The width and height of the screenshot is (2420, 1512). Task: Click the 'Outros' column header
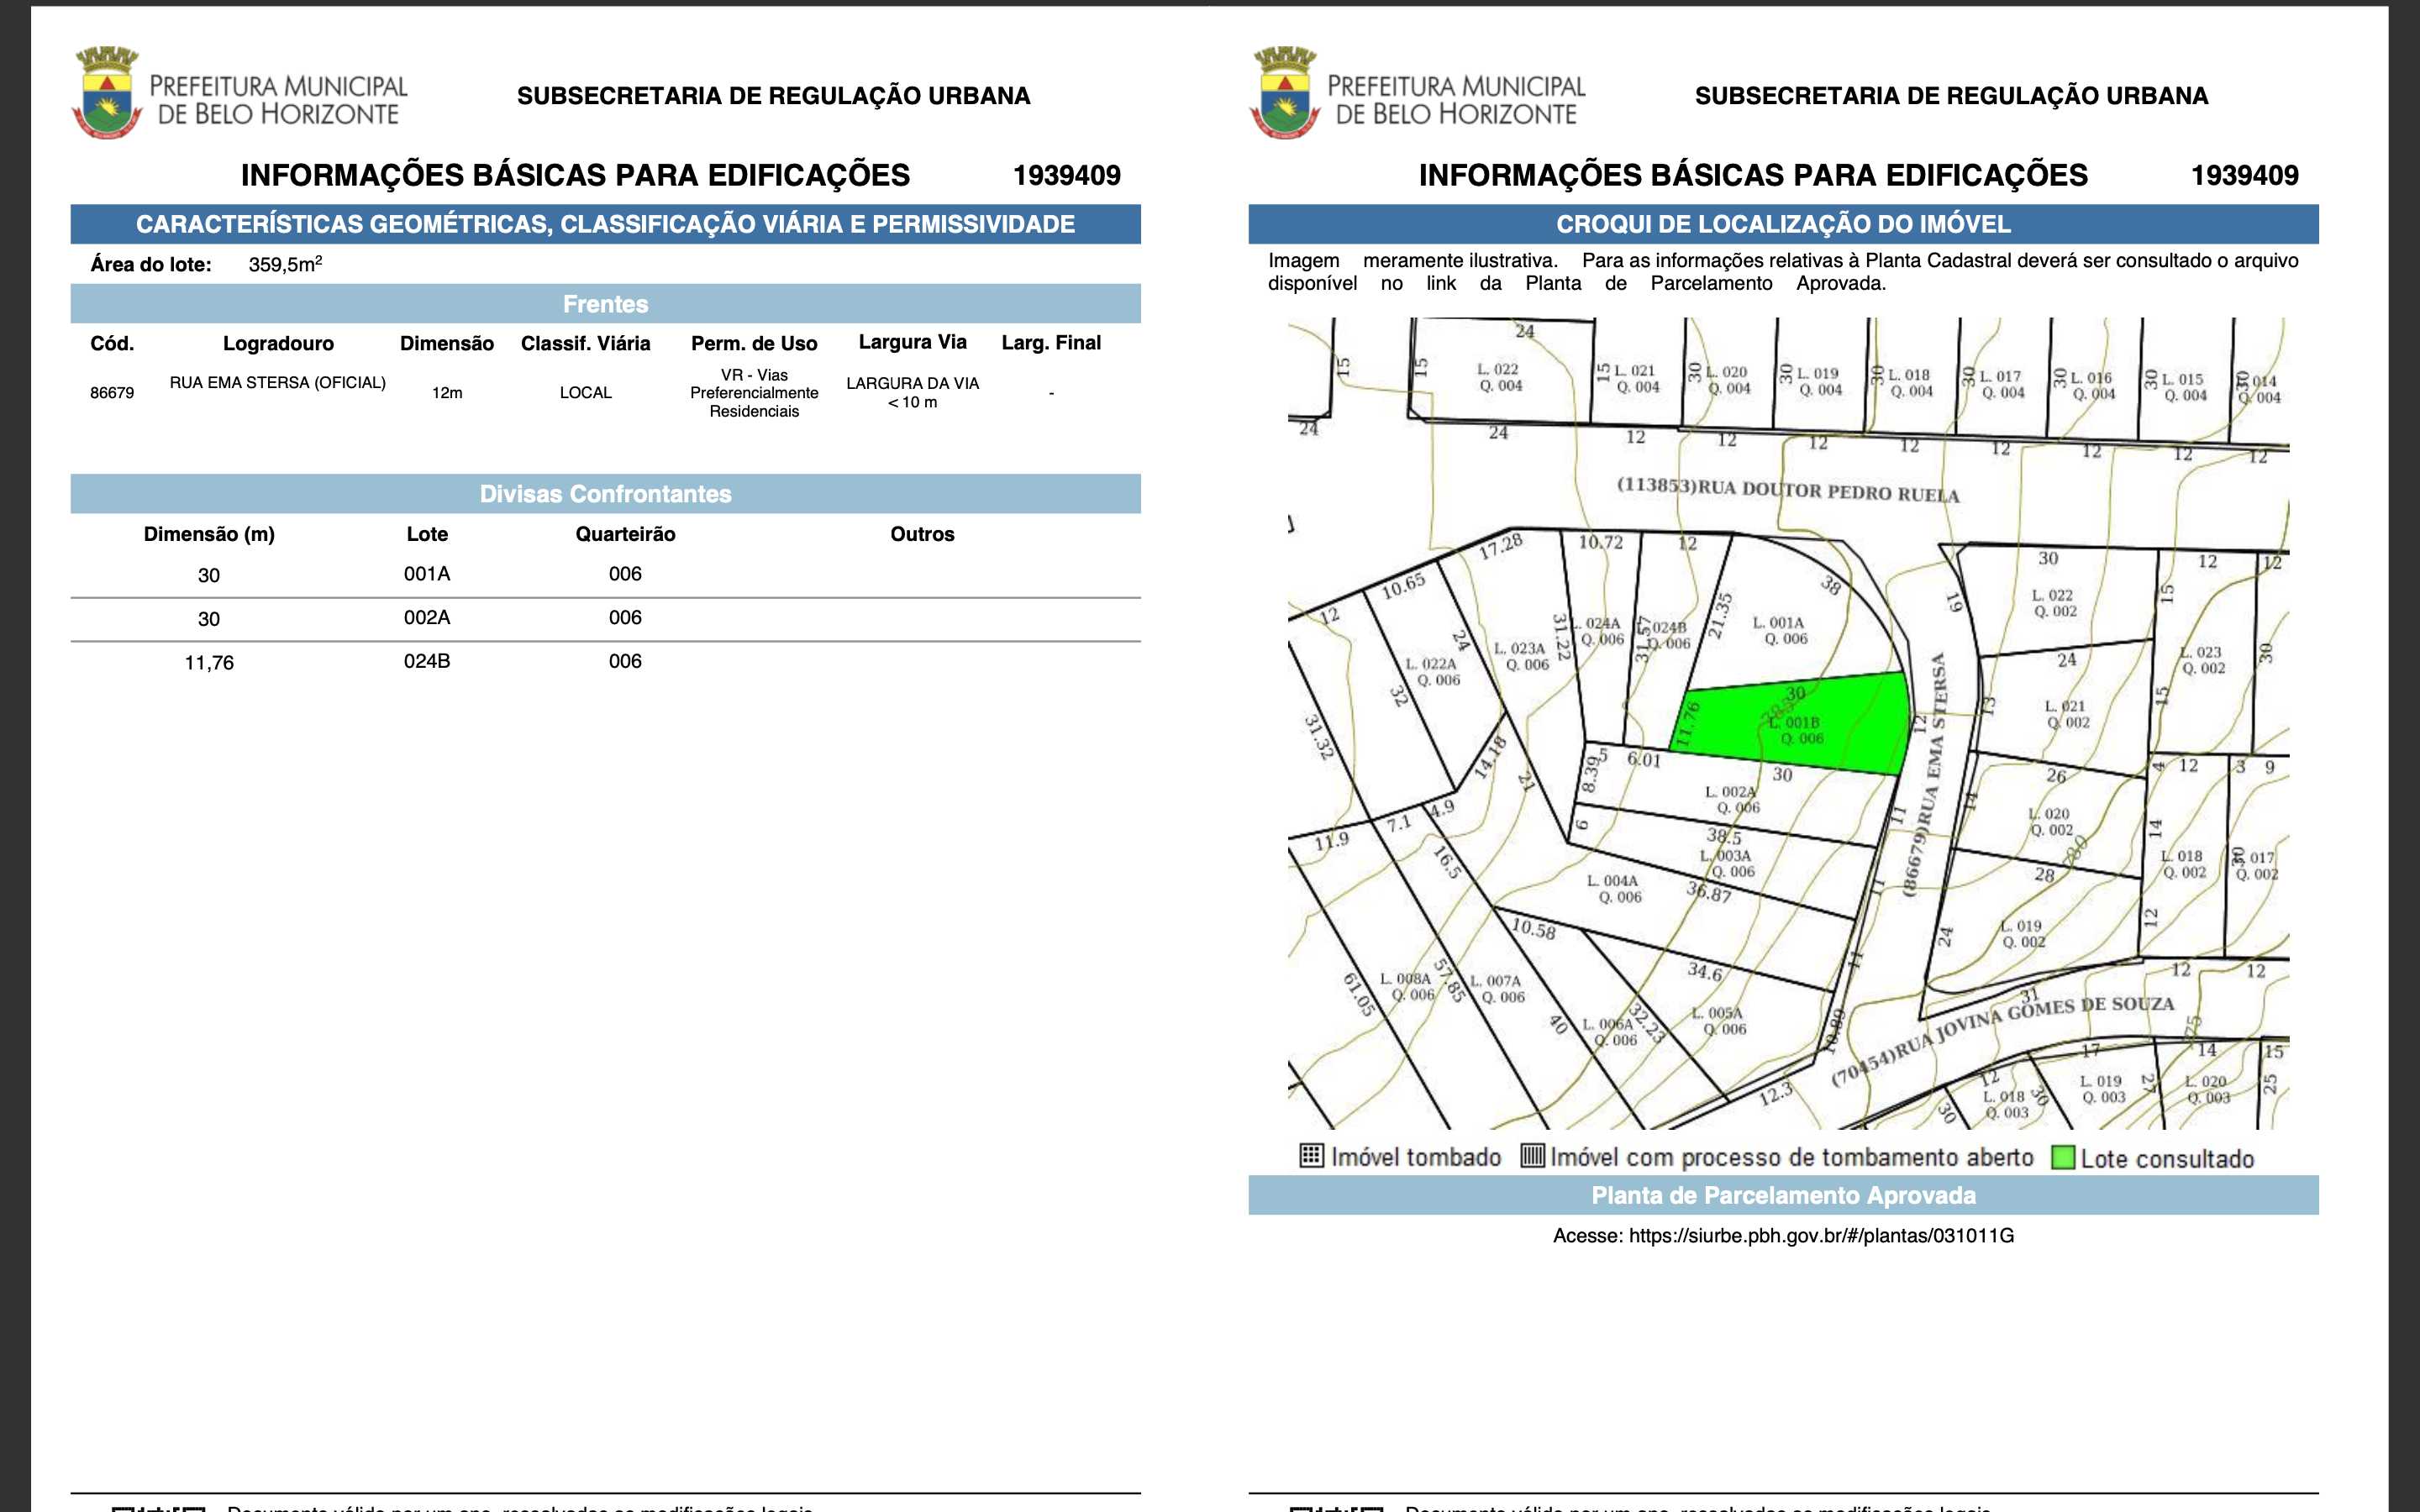click(x=922, y=534)
